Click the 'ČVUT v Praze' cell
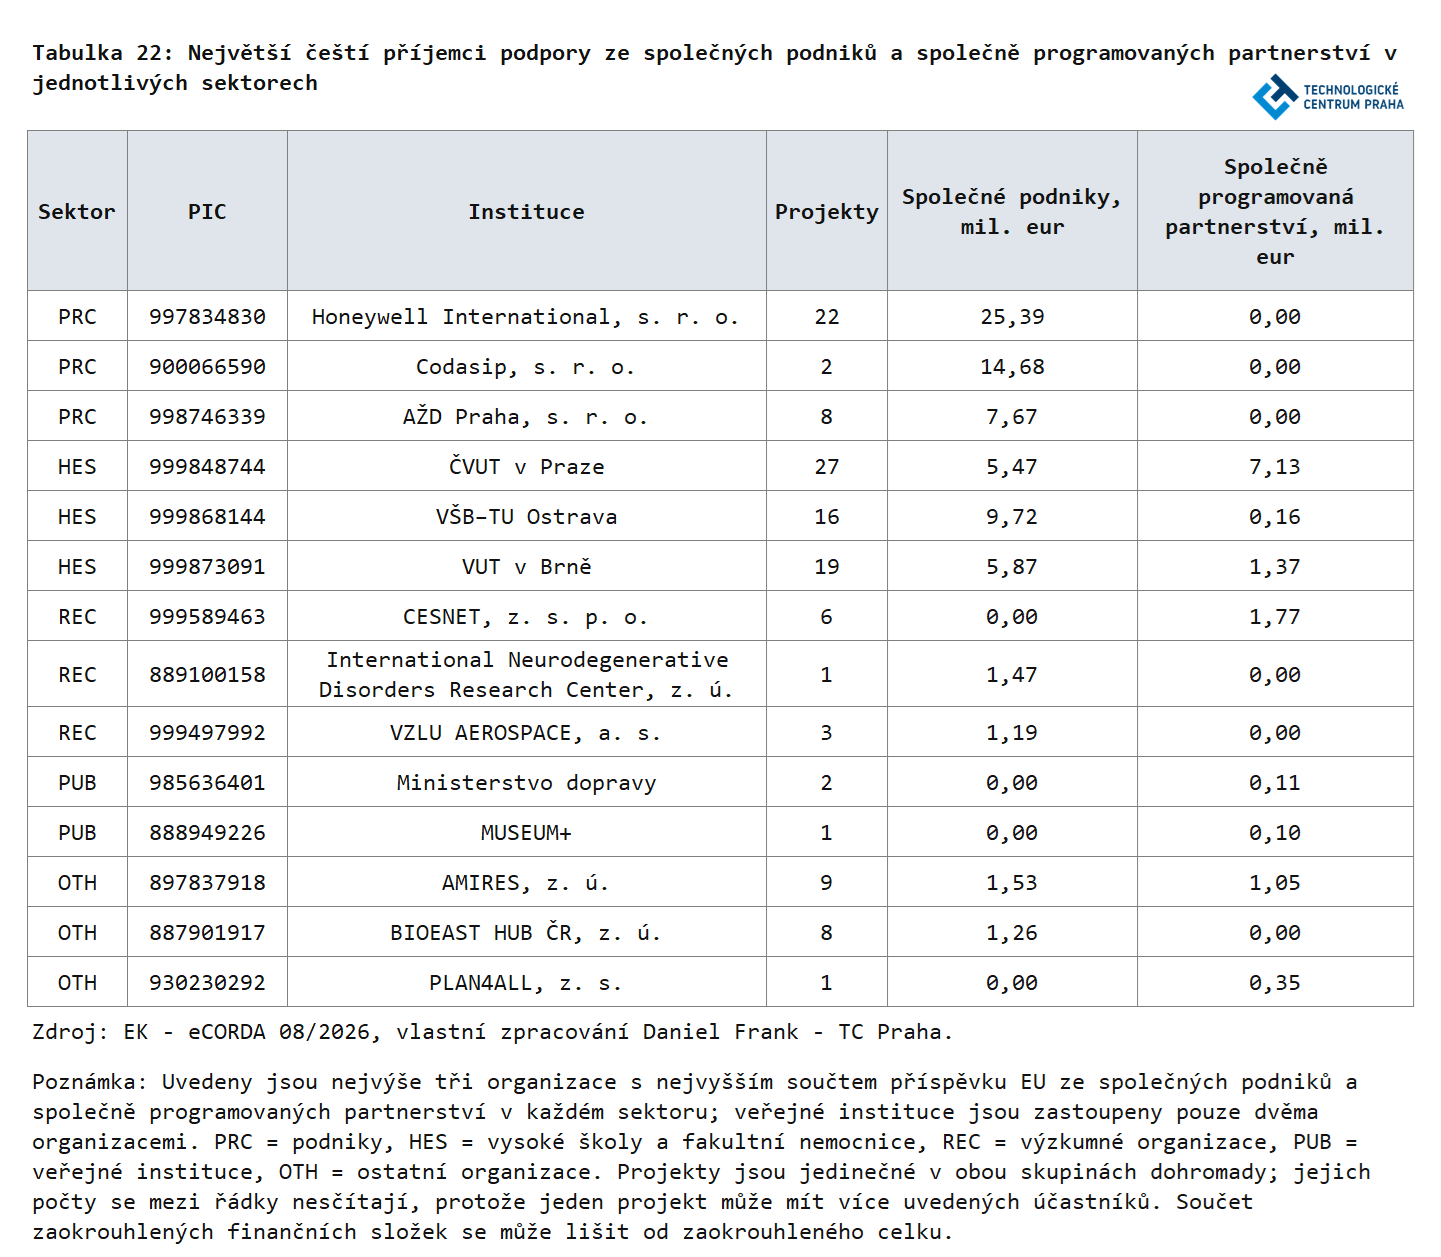The height and width of the screenshot is (1257, 1441). pyautogui.click(x=526, y=467)
